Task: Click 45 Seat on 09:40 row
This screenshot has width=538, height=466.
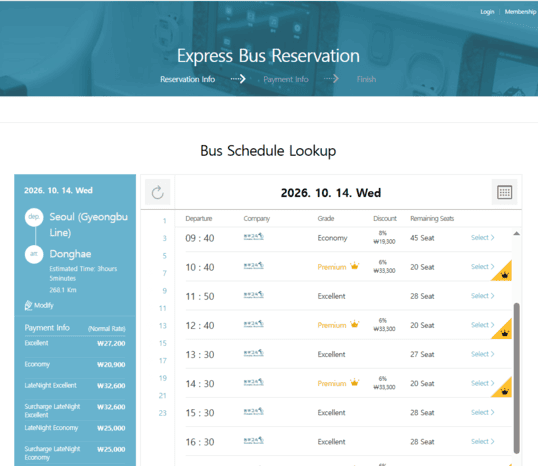Action: [x=422, y=238]
